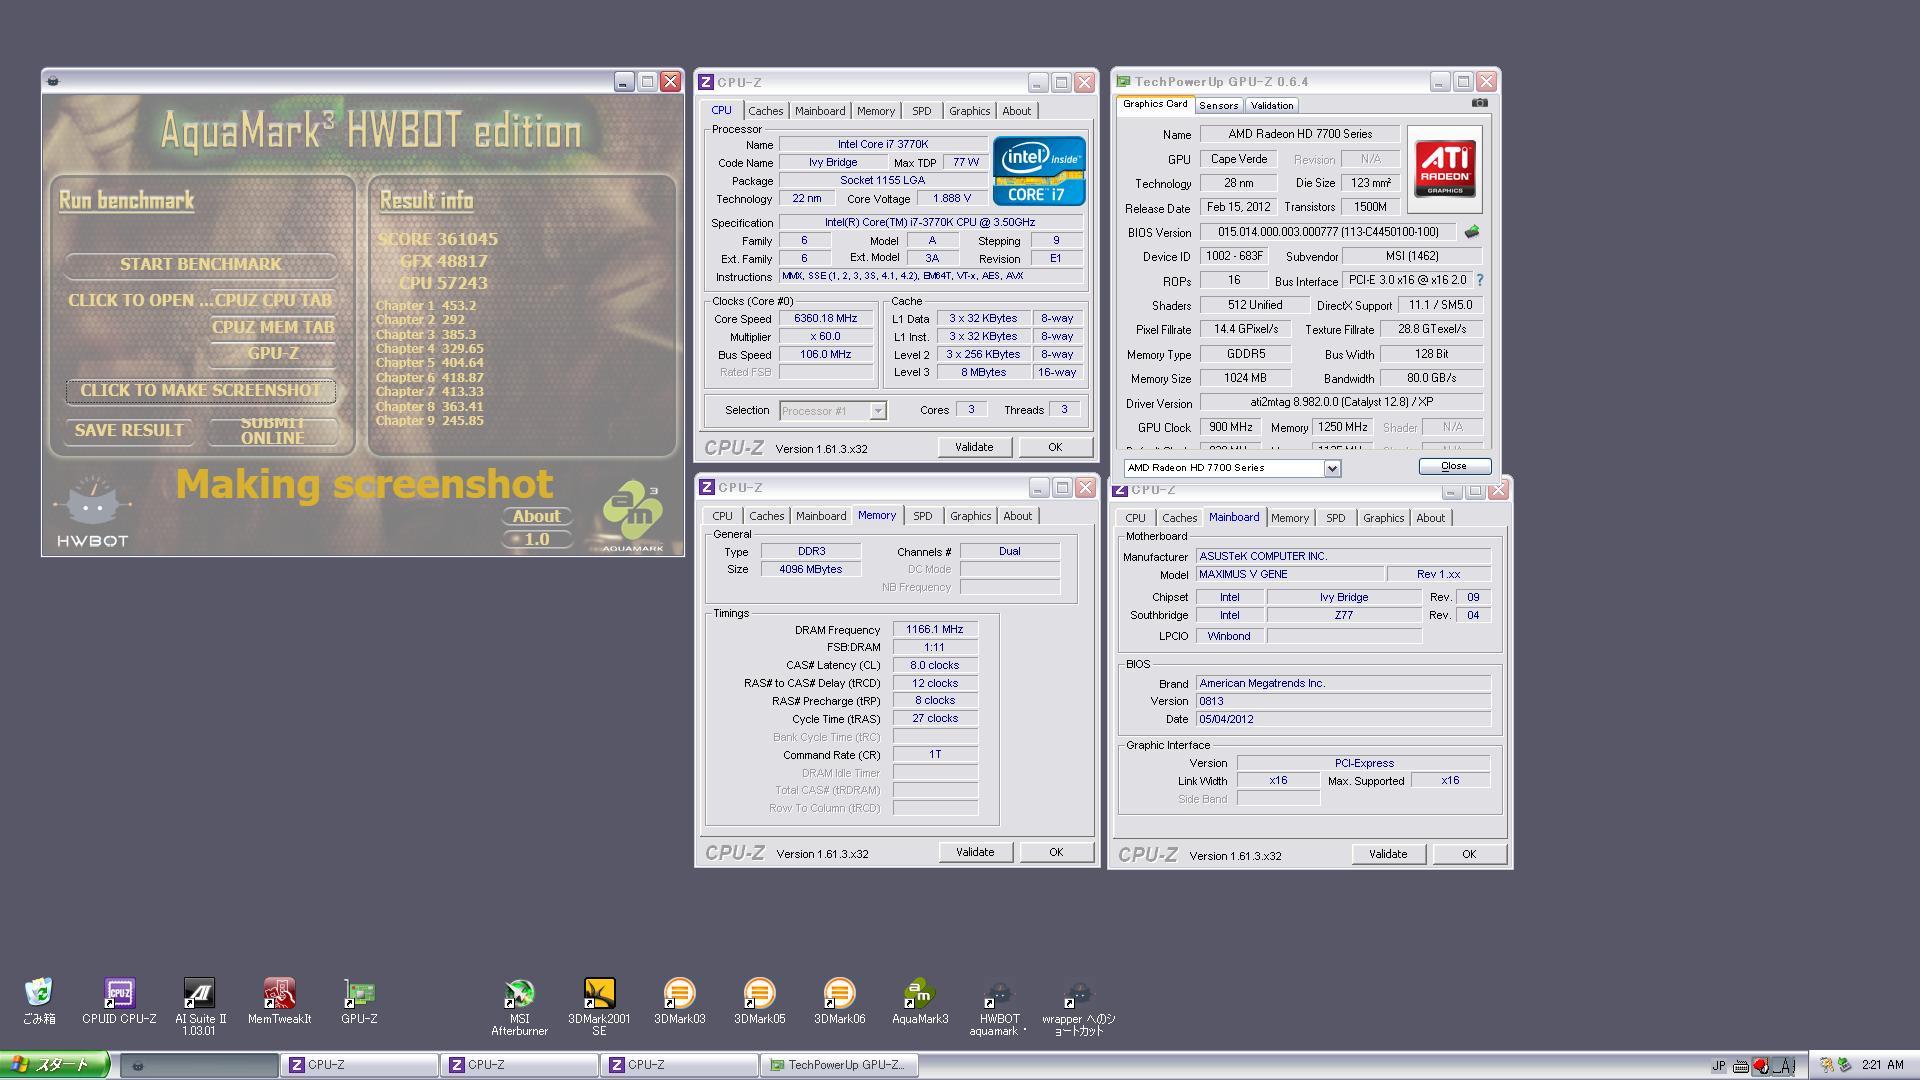Click SCORE 361045 result text

point(437,240)
